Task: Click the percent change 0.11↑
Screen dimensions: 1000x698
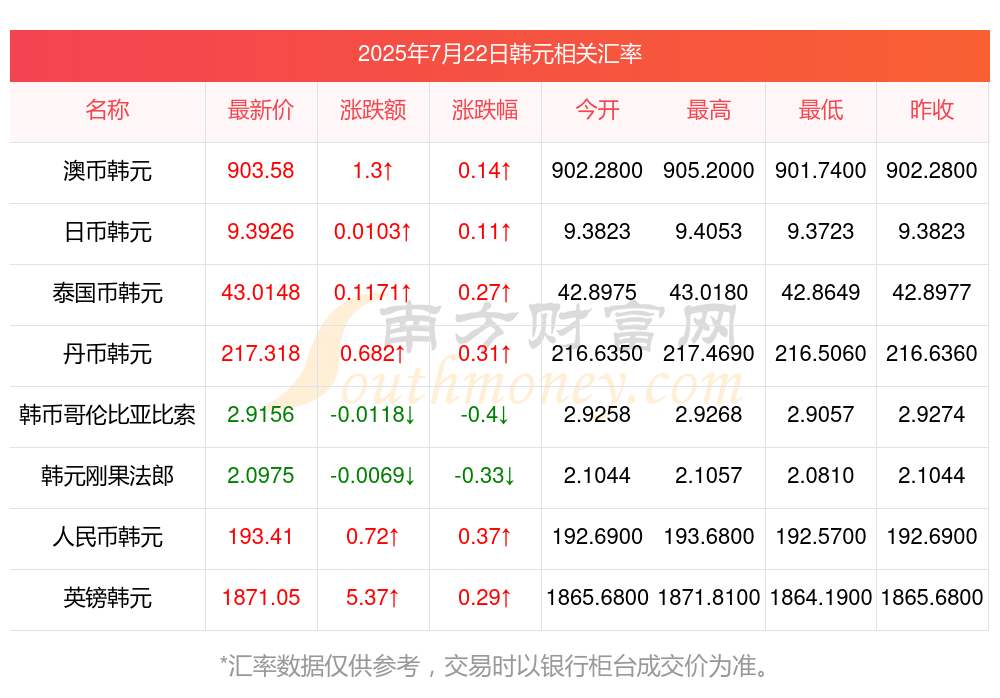Action: (x=485, y=232)
